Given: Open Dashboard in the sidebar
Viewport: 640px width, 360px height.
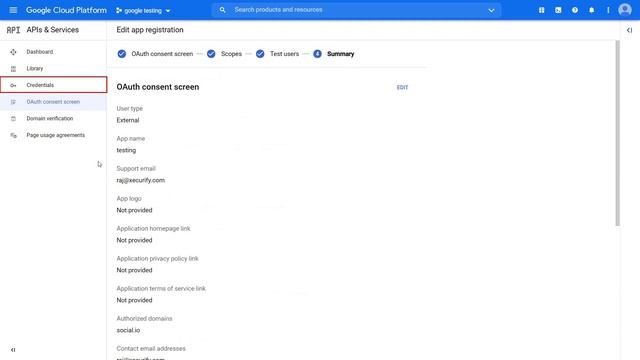Looking at the screenshot, I should pos(53,52).
